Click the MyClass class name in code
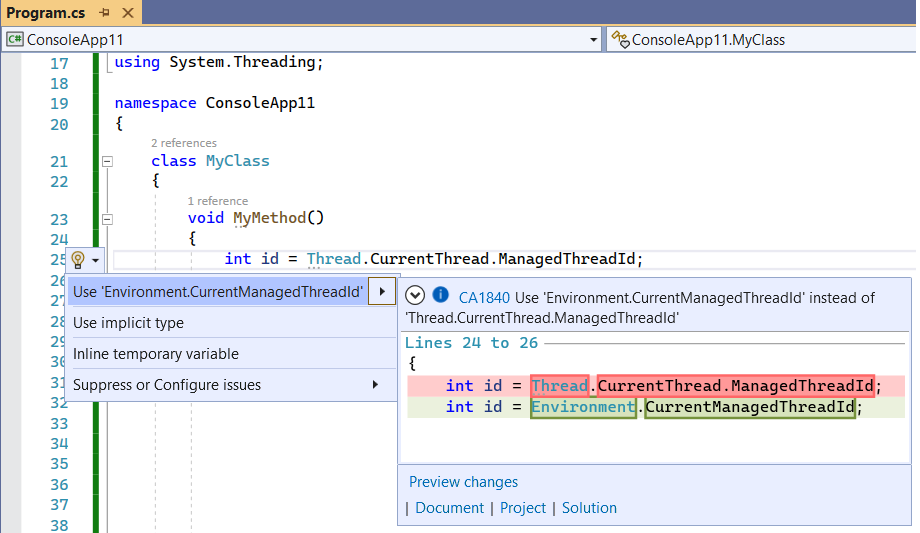This screenshot has width=920, height=533. coord(238,161)
